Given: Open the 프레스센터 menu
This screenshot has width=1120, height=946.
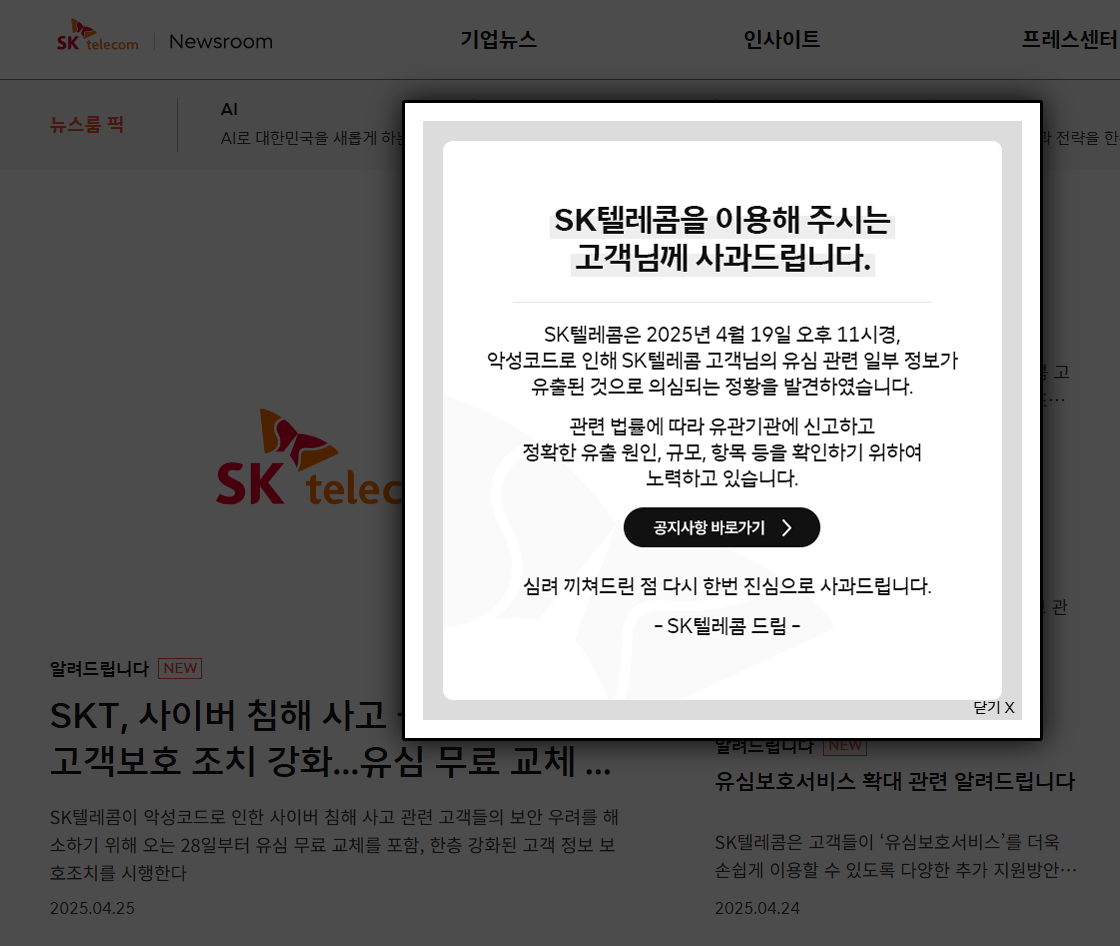Looking at the screenshot, I should [1069, 39].
